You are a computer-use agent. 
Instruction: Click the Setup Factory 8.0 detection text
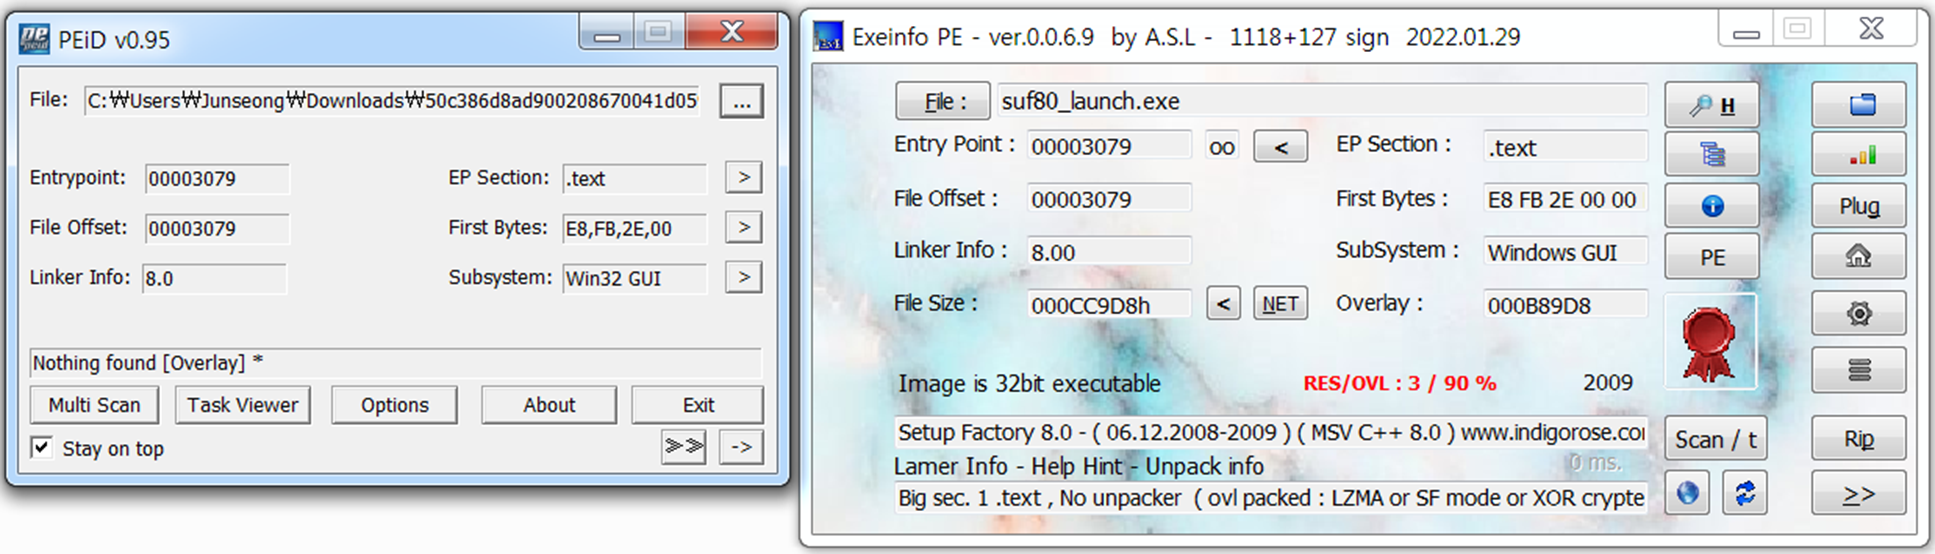coord(1270,433)
